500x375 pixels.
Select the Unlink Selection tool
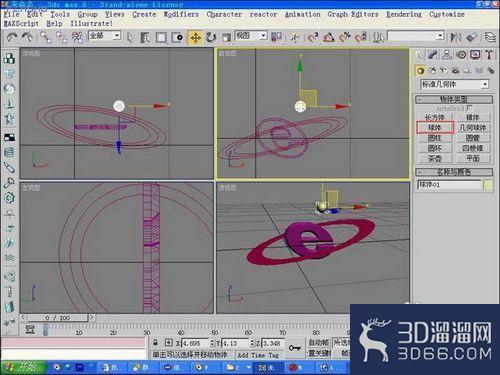(62, 37)
